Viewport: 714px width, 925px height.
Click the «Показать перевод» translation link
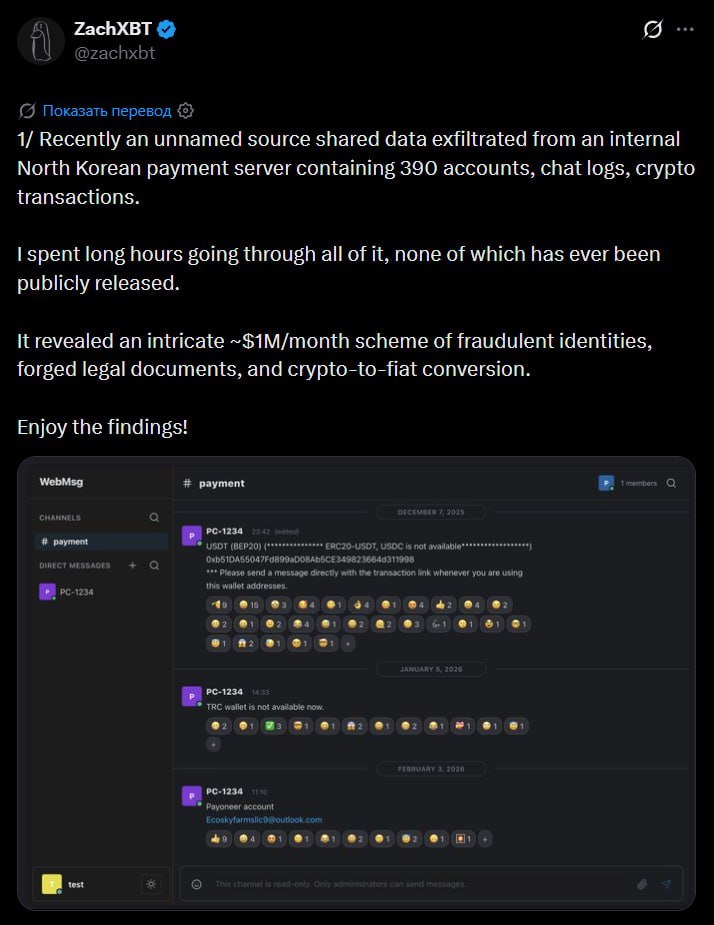tap(107, 110)
